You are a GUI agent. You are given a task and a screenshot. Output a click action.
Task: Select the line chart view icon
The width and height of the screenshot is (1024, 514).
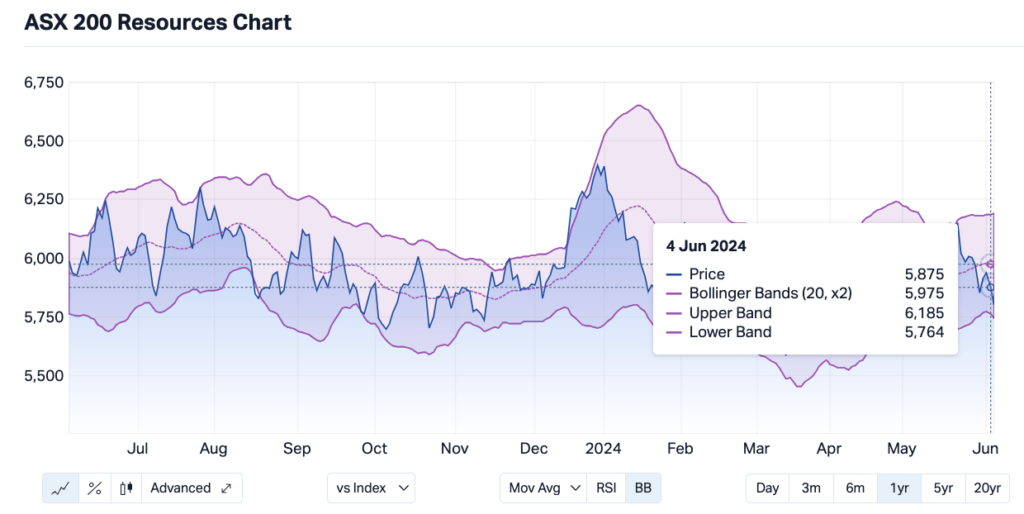click(61, 488)
